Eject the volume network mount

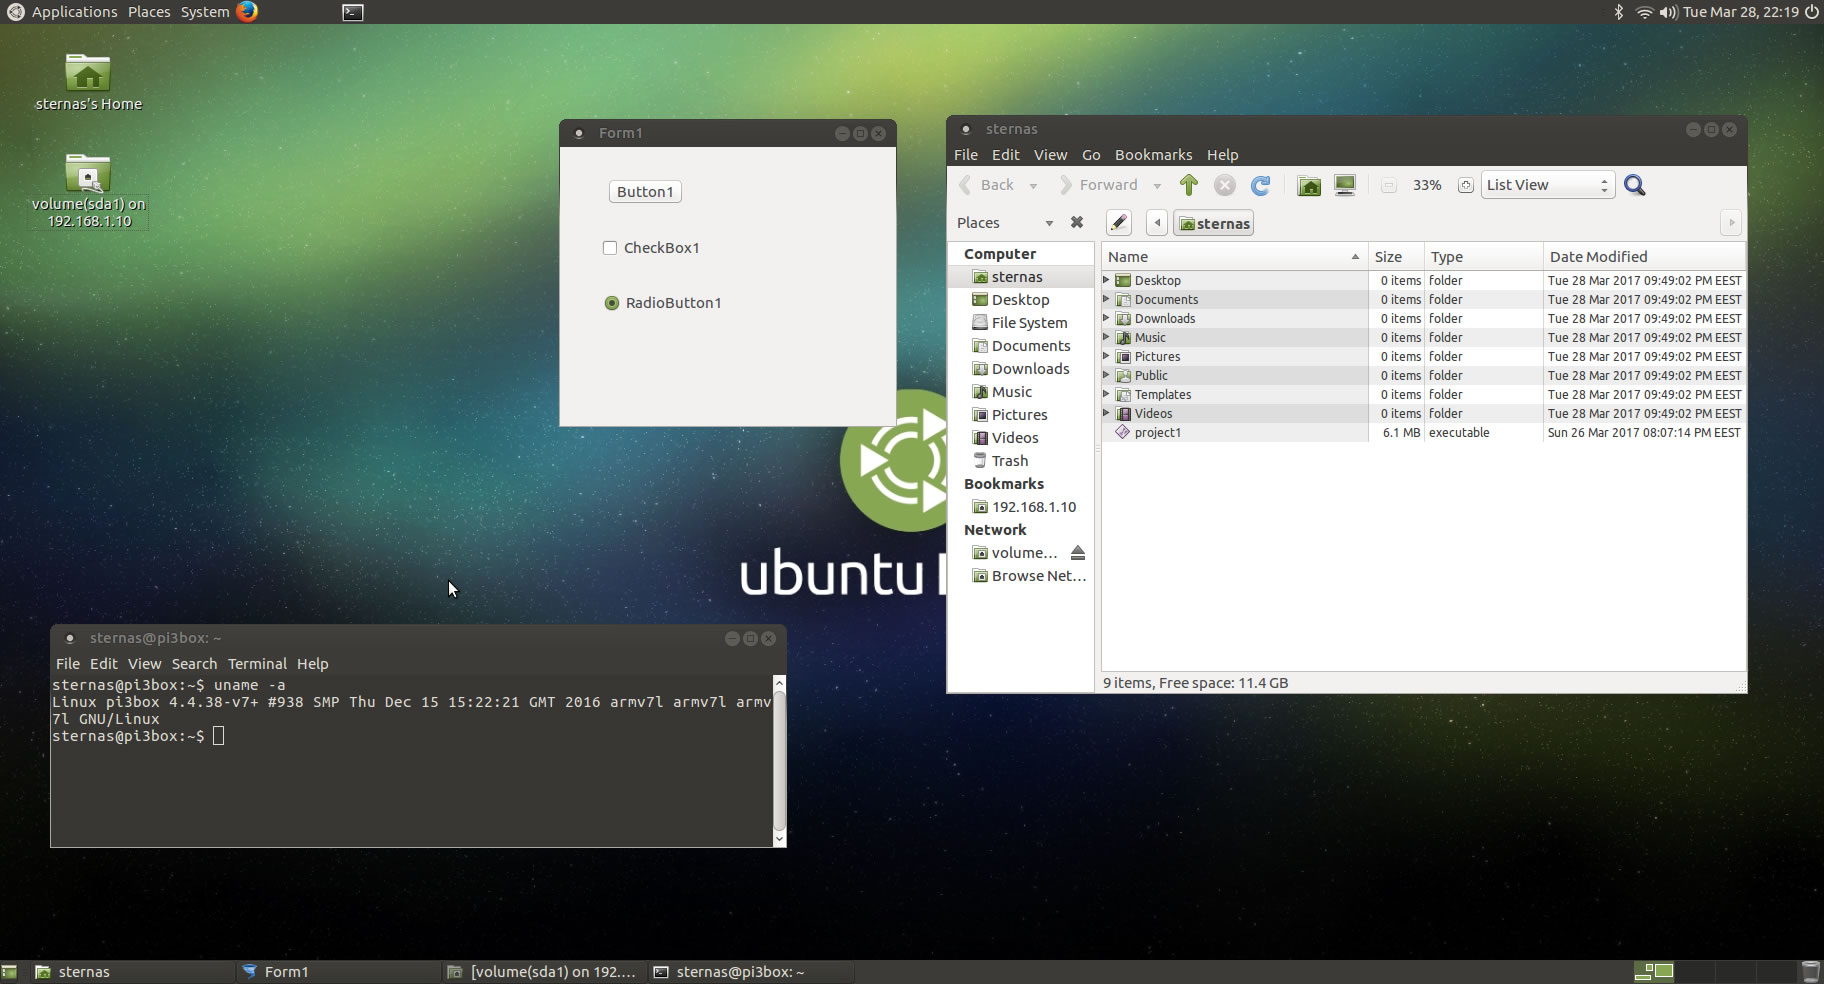[1077, 553]
